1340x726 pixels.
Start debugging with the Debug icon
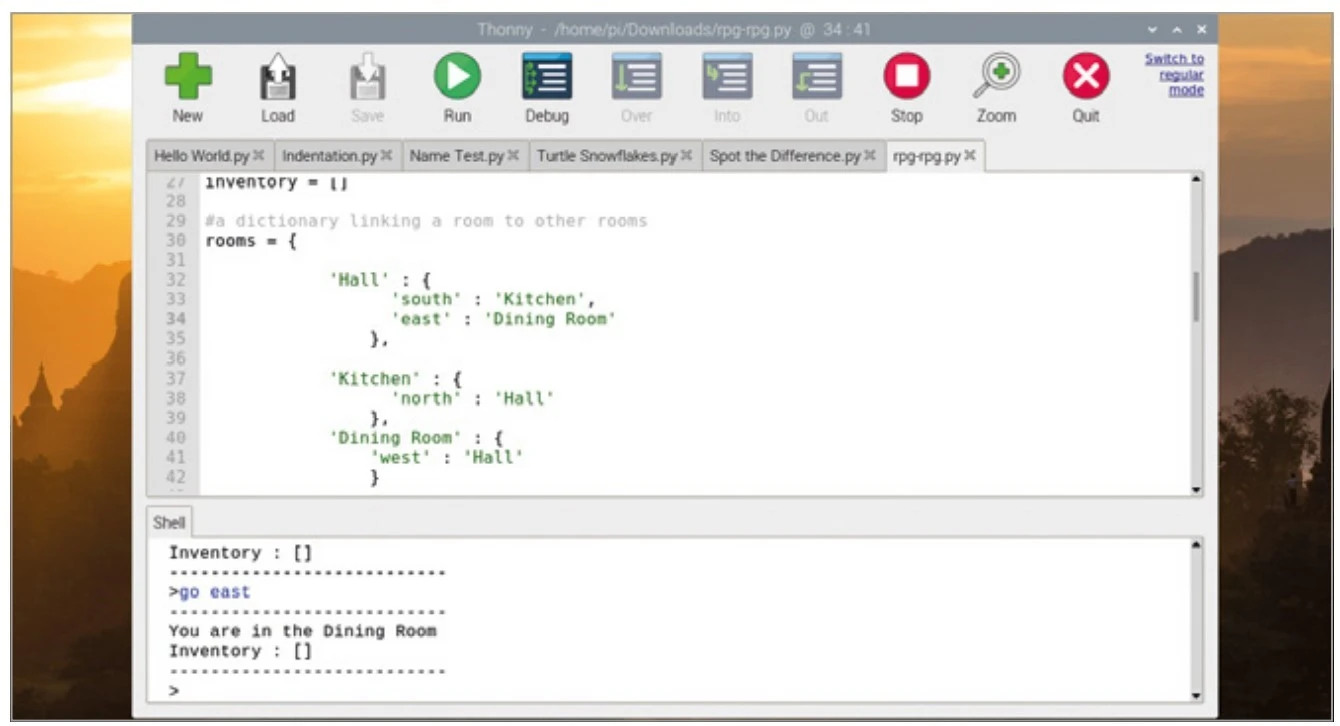coord(547,77)
